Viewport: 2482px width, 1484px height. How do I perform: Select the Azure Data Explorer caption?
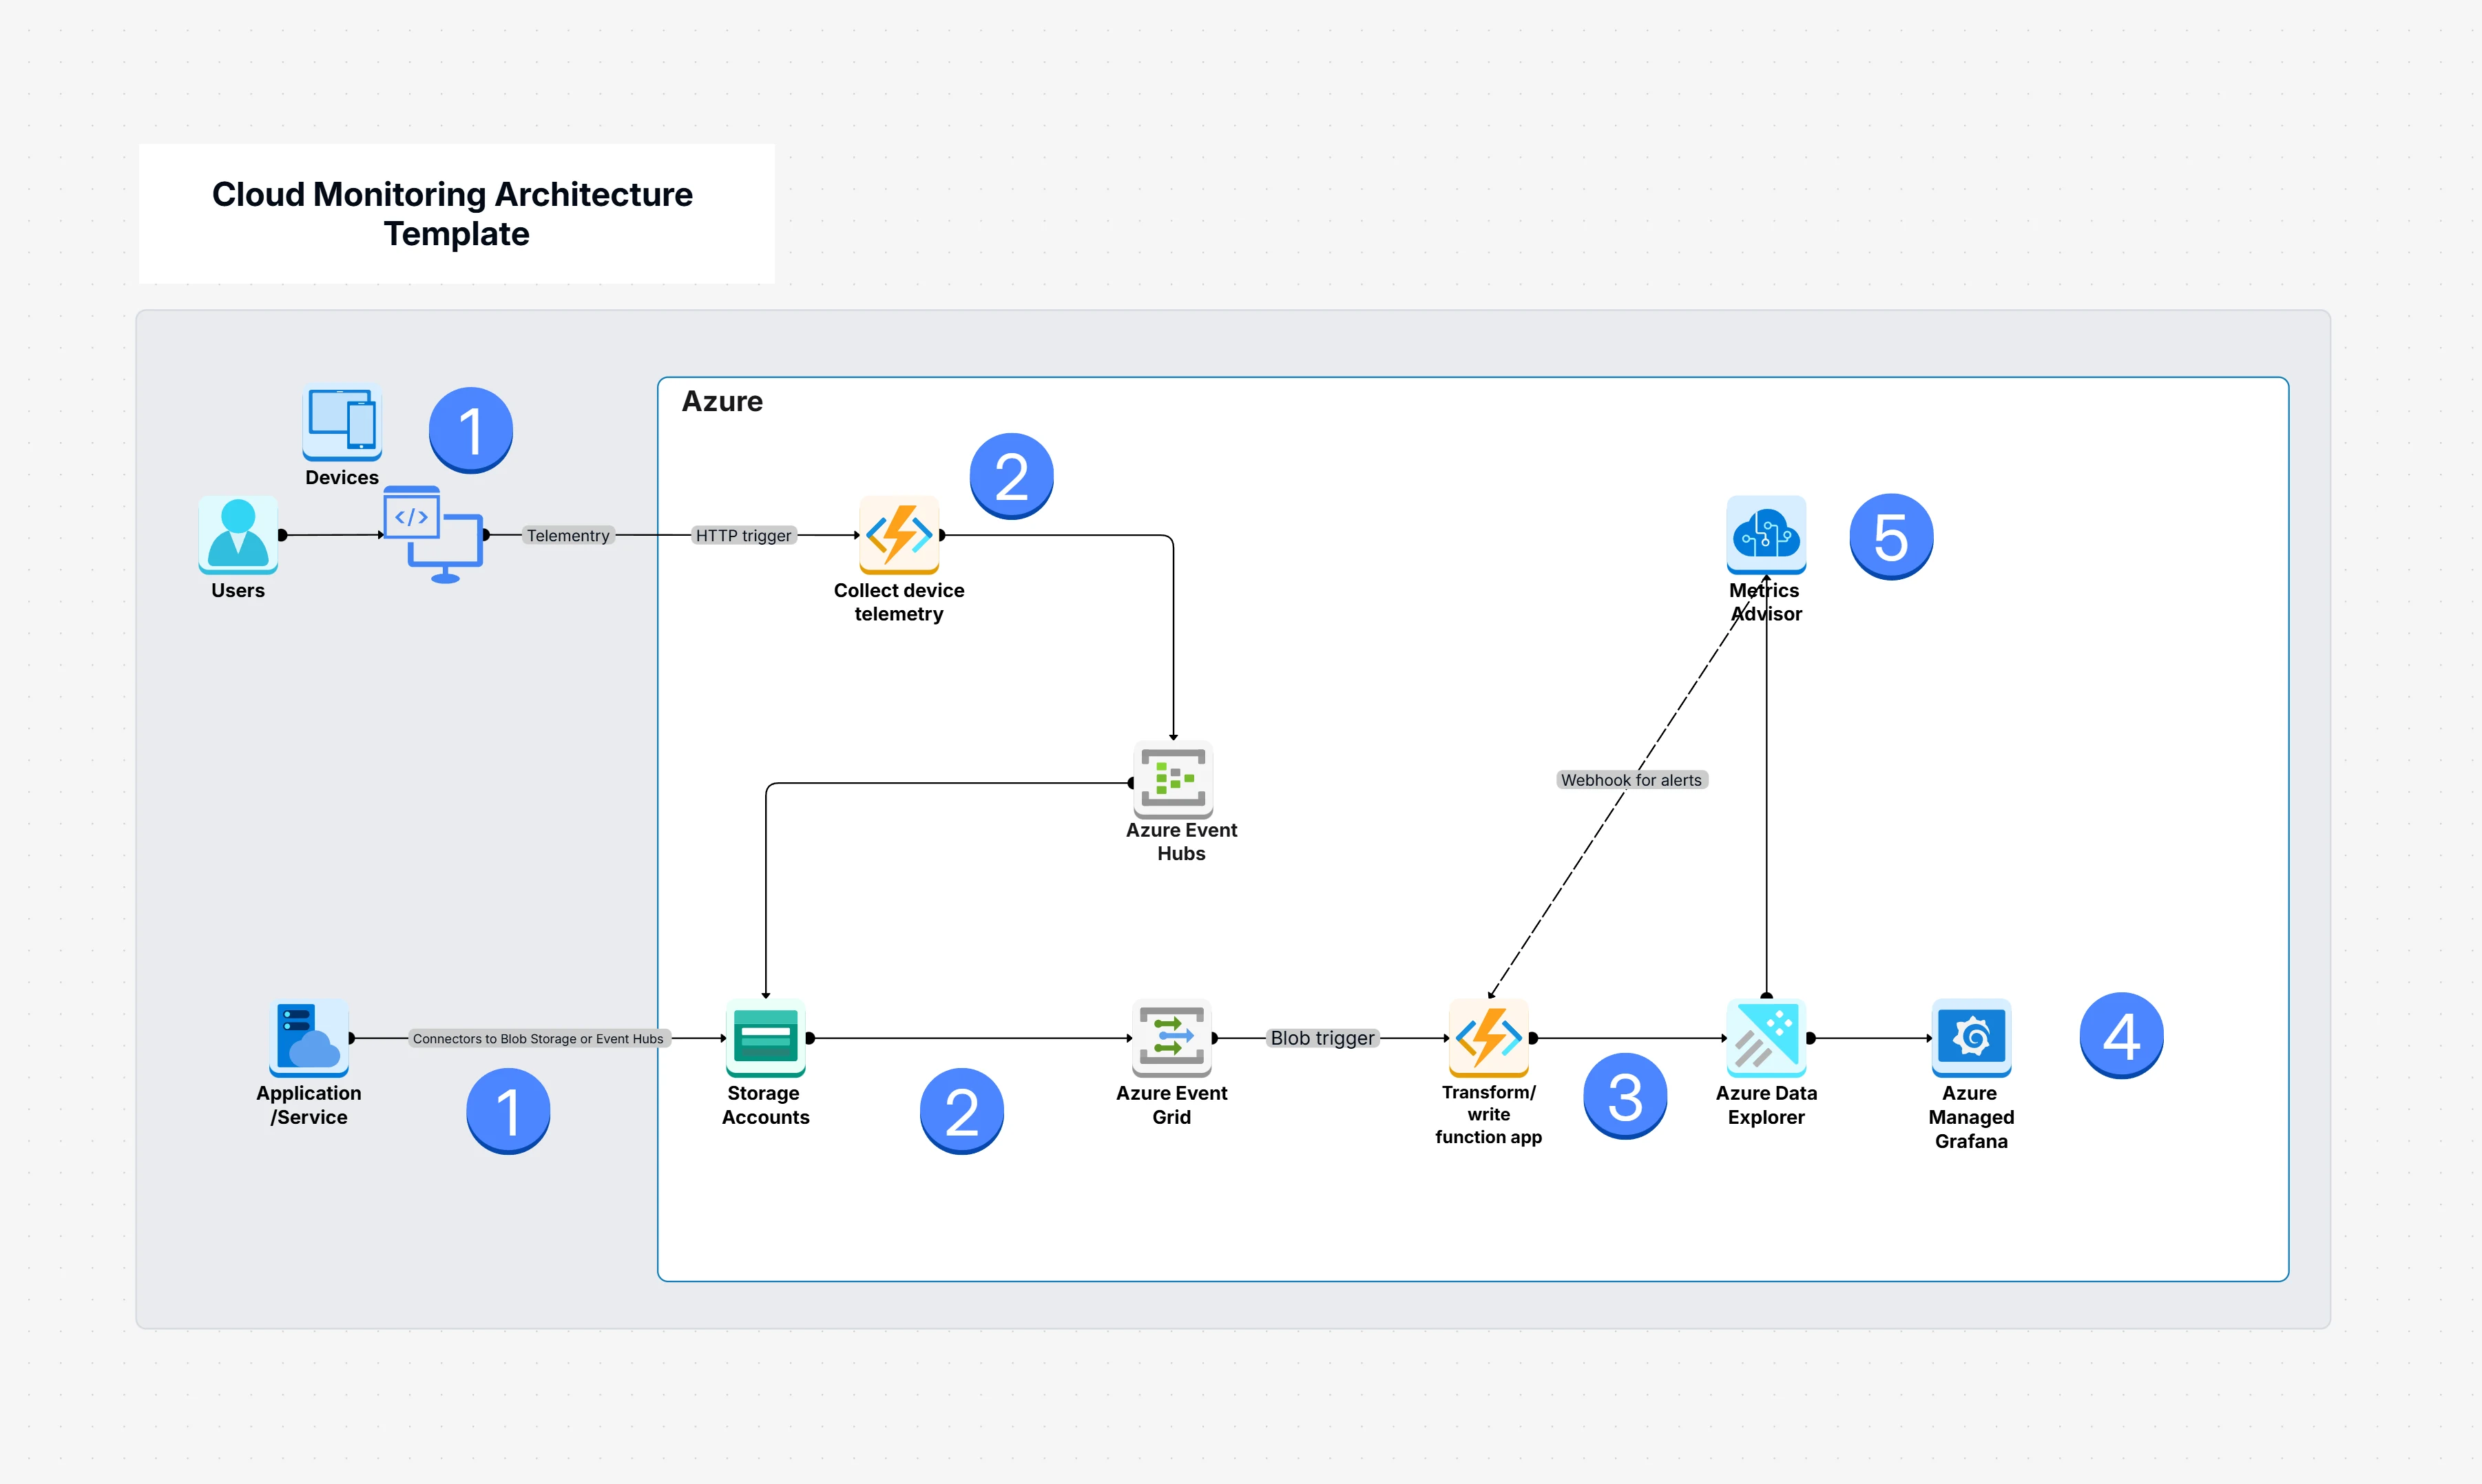(1766, 1105)
